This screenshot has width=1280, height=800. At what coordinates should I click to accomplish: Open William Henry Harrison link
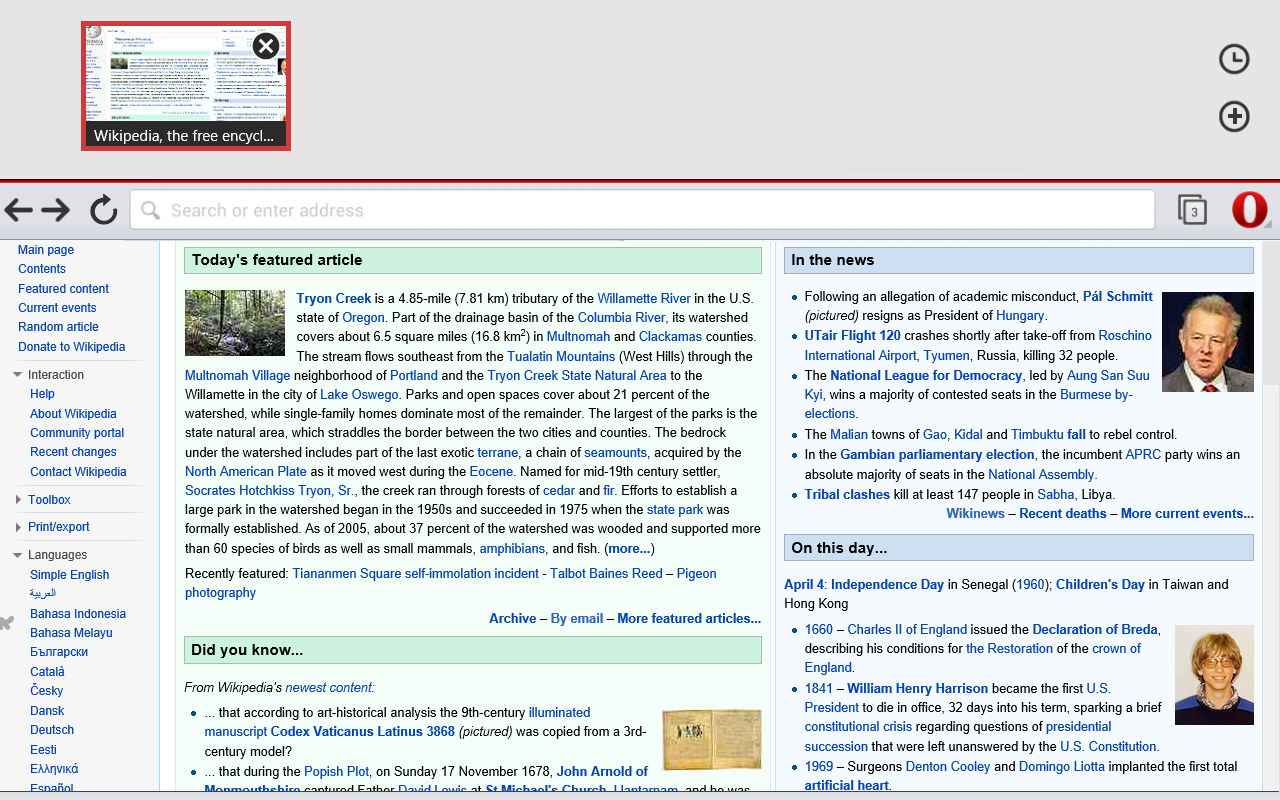917,689
